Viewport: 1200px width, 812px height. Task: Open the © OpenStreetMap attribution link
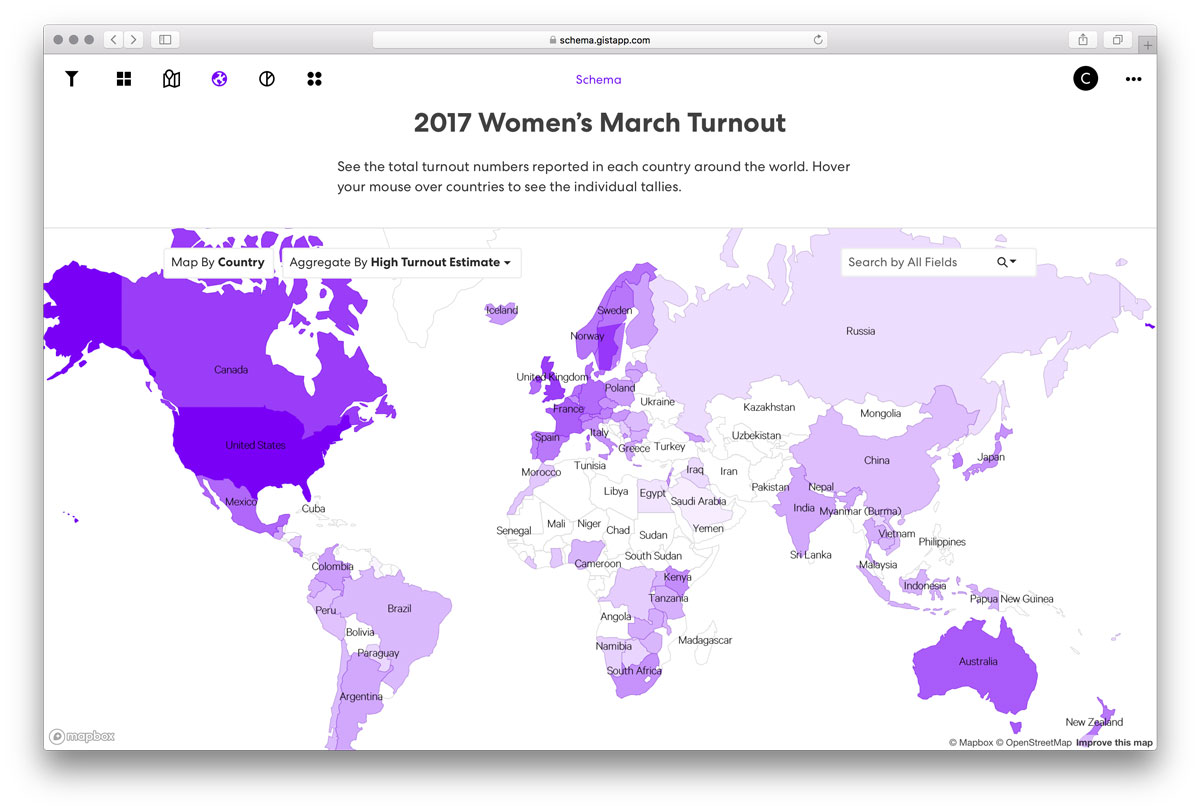(x=1033, y=743)
